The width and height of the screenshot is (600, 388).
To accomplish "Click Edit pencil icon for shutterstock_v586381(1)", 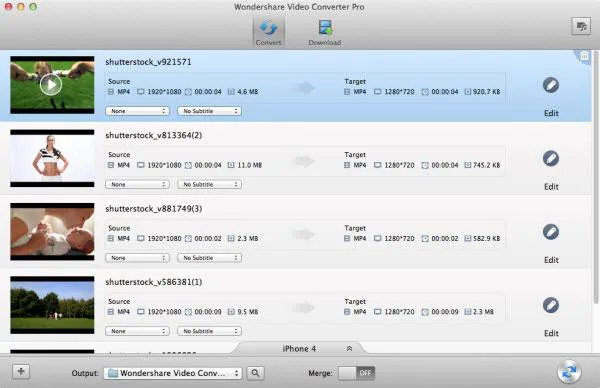I will tap(551, 305).
